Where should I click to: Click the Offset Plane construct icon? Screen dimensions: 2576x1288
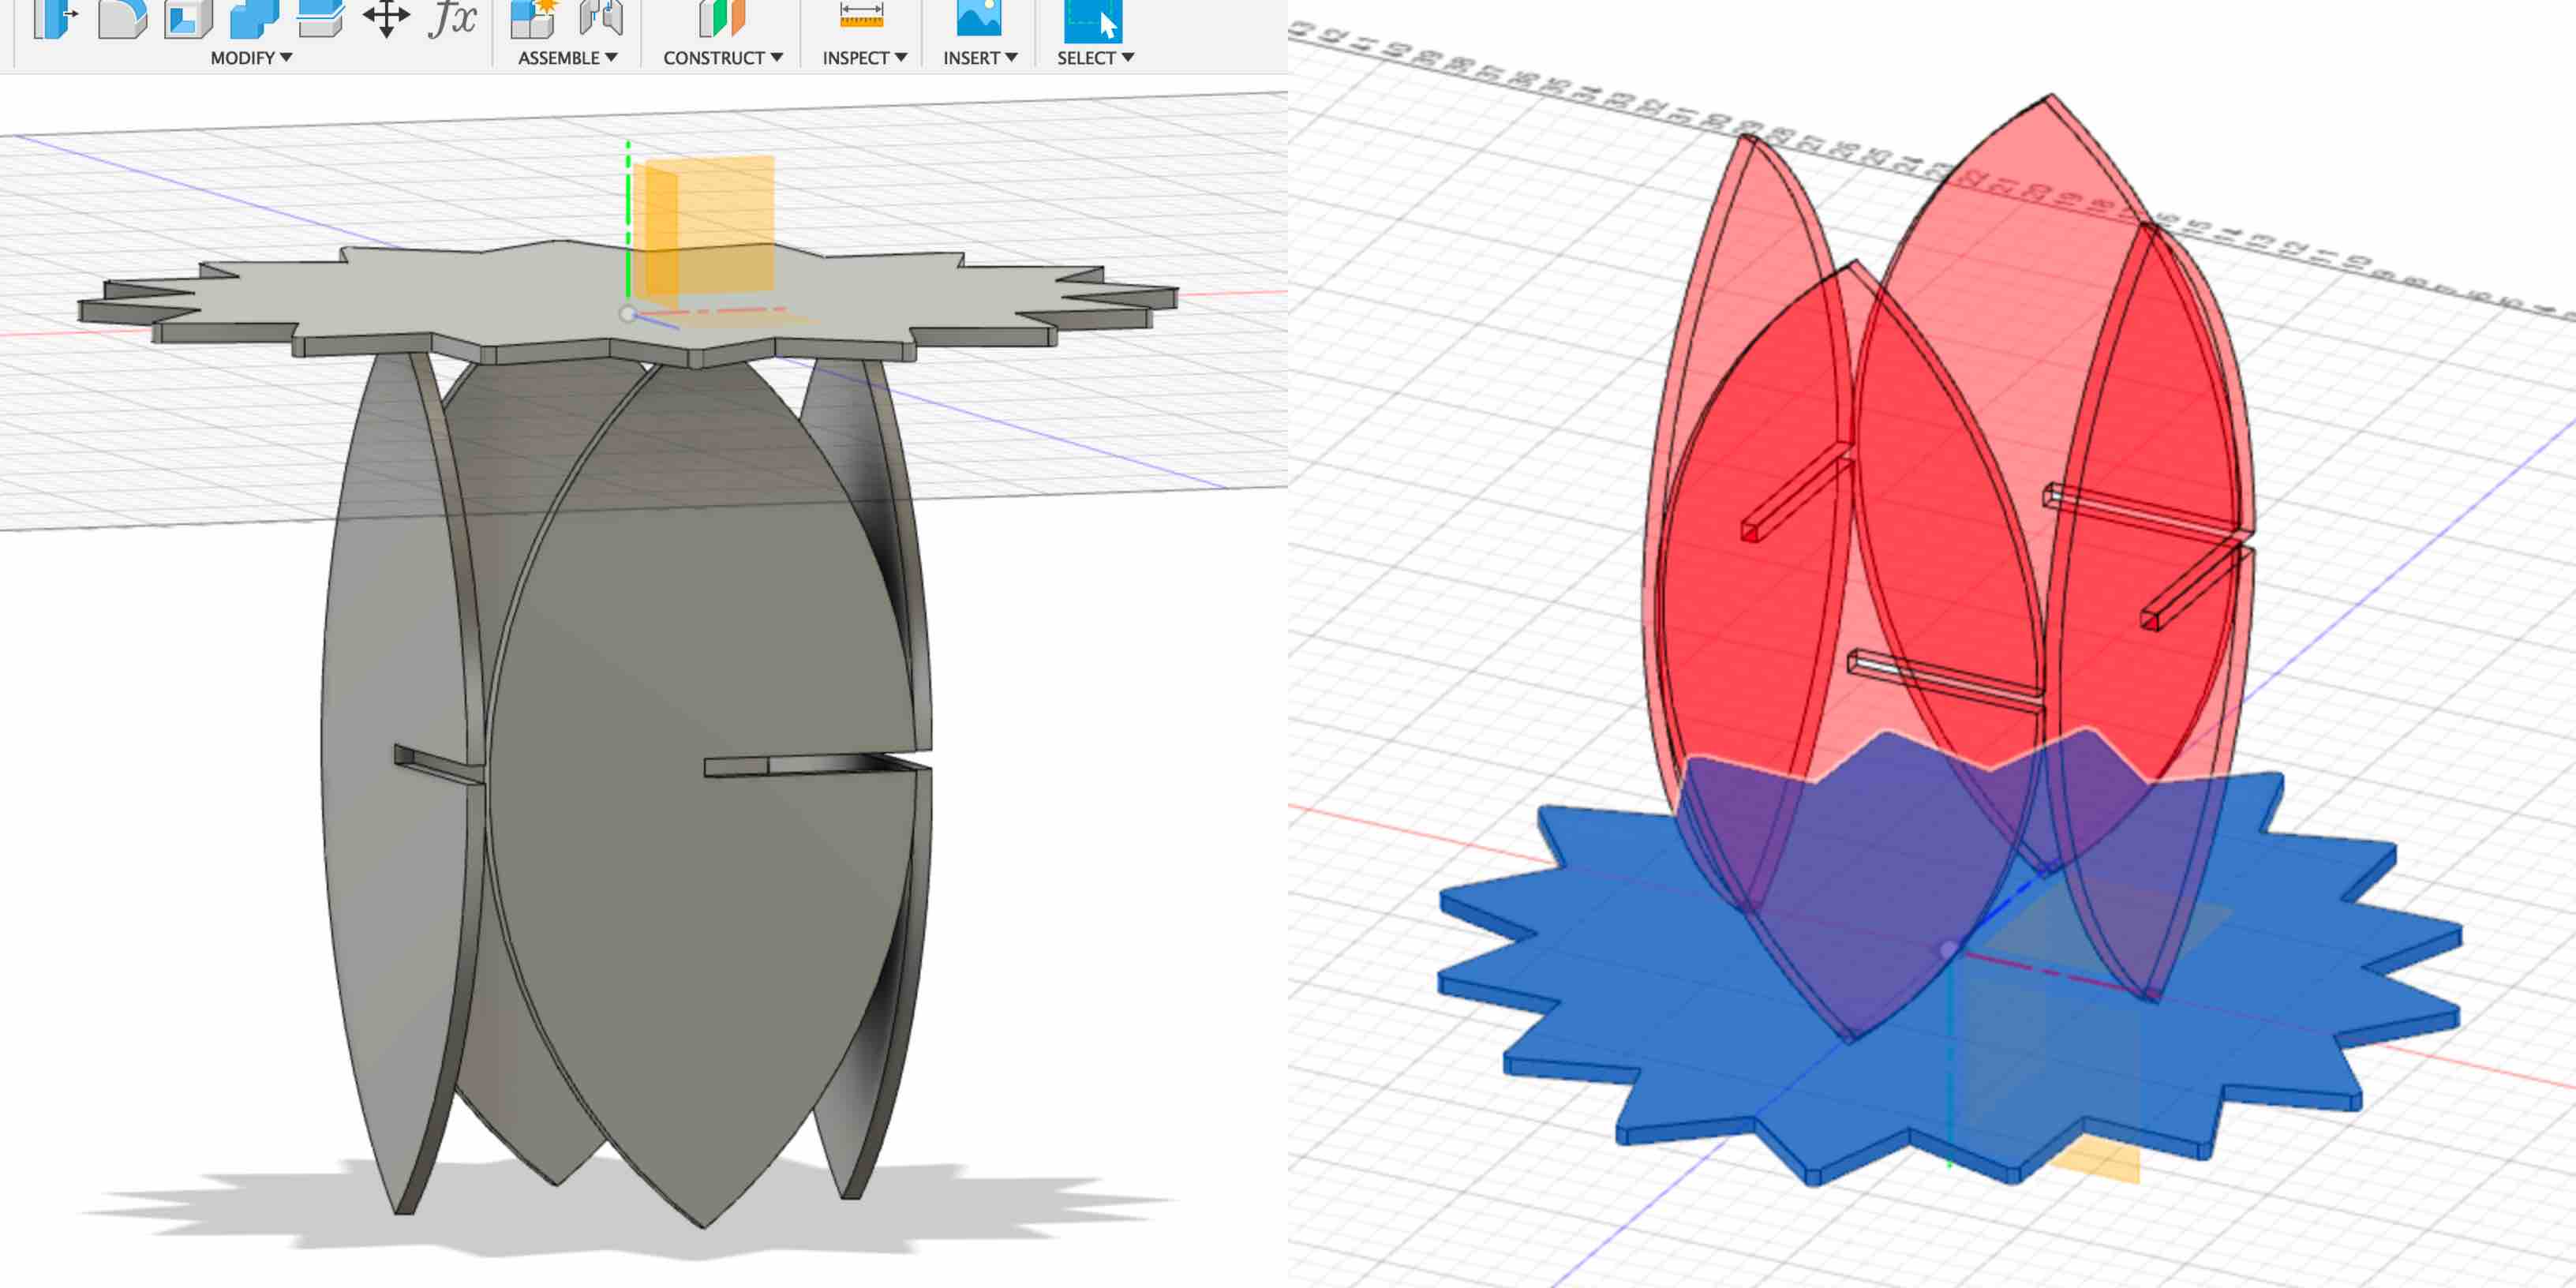pyautogui.click(x=722, y=18)
